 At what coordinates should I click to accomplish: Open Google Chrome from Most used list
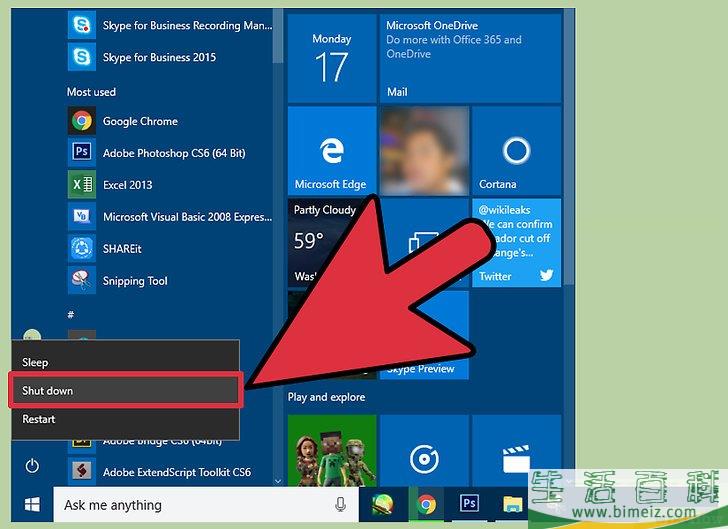point(139,121)
